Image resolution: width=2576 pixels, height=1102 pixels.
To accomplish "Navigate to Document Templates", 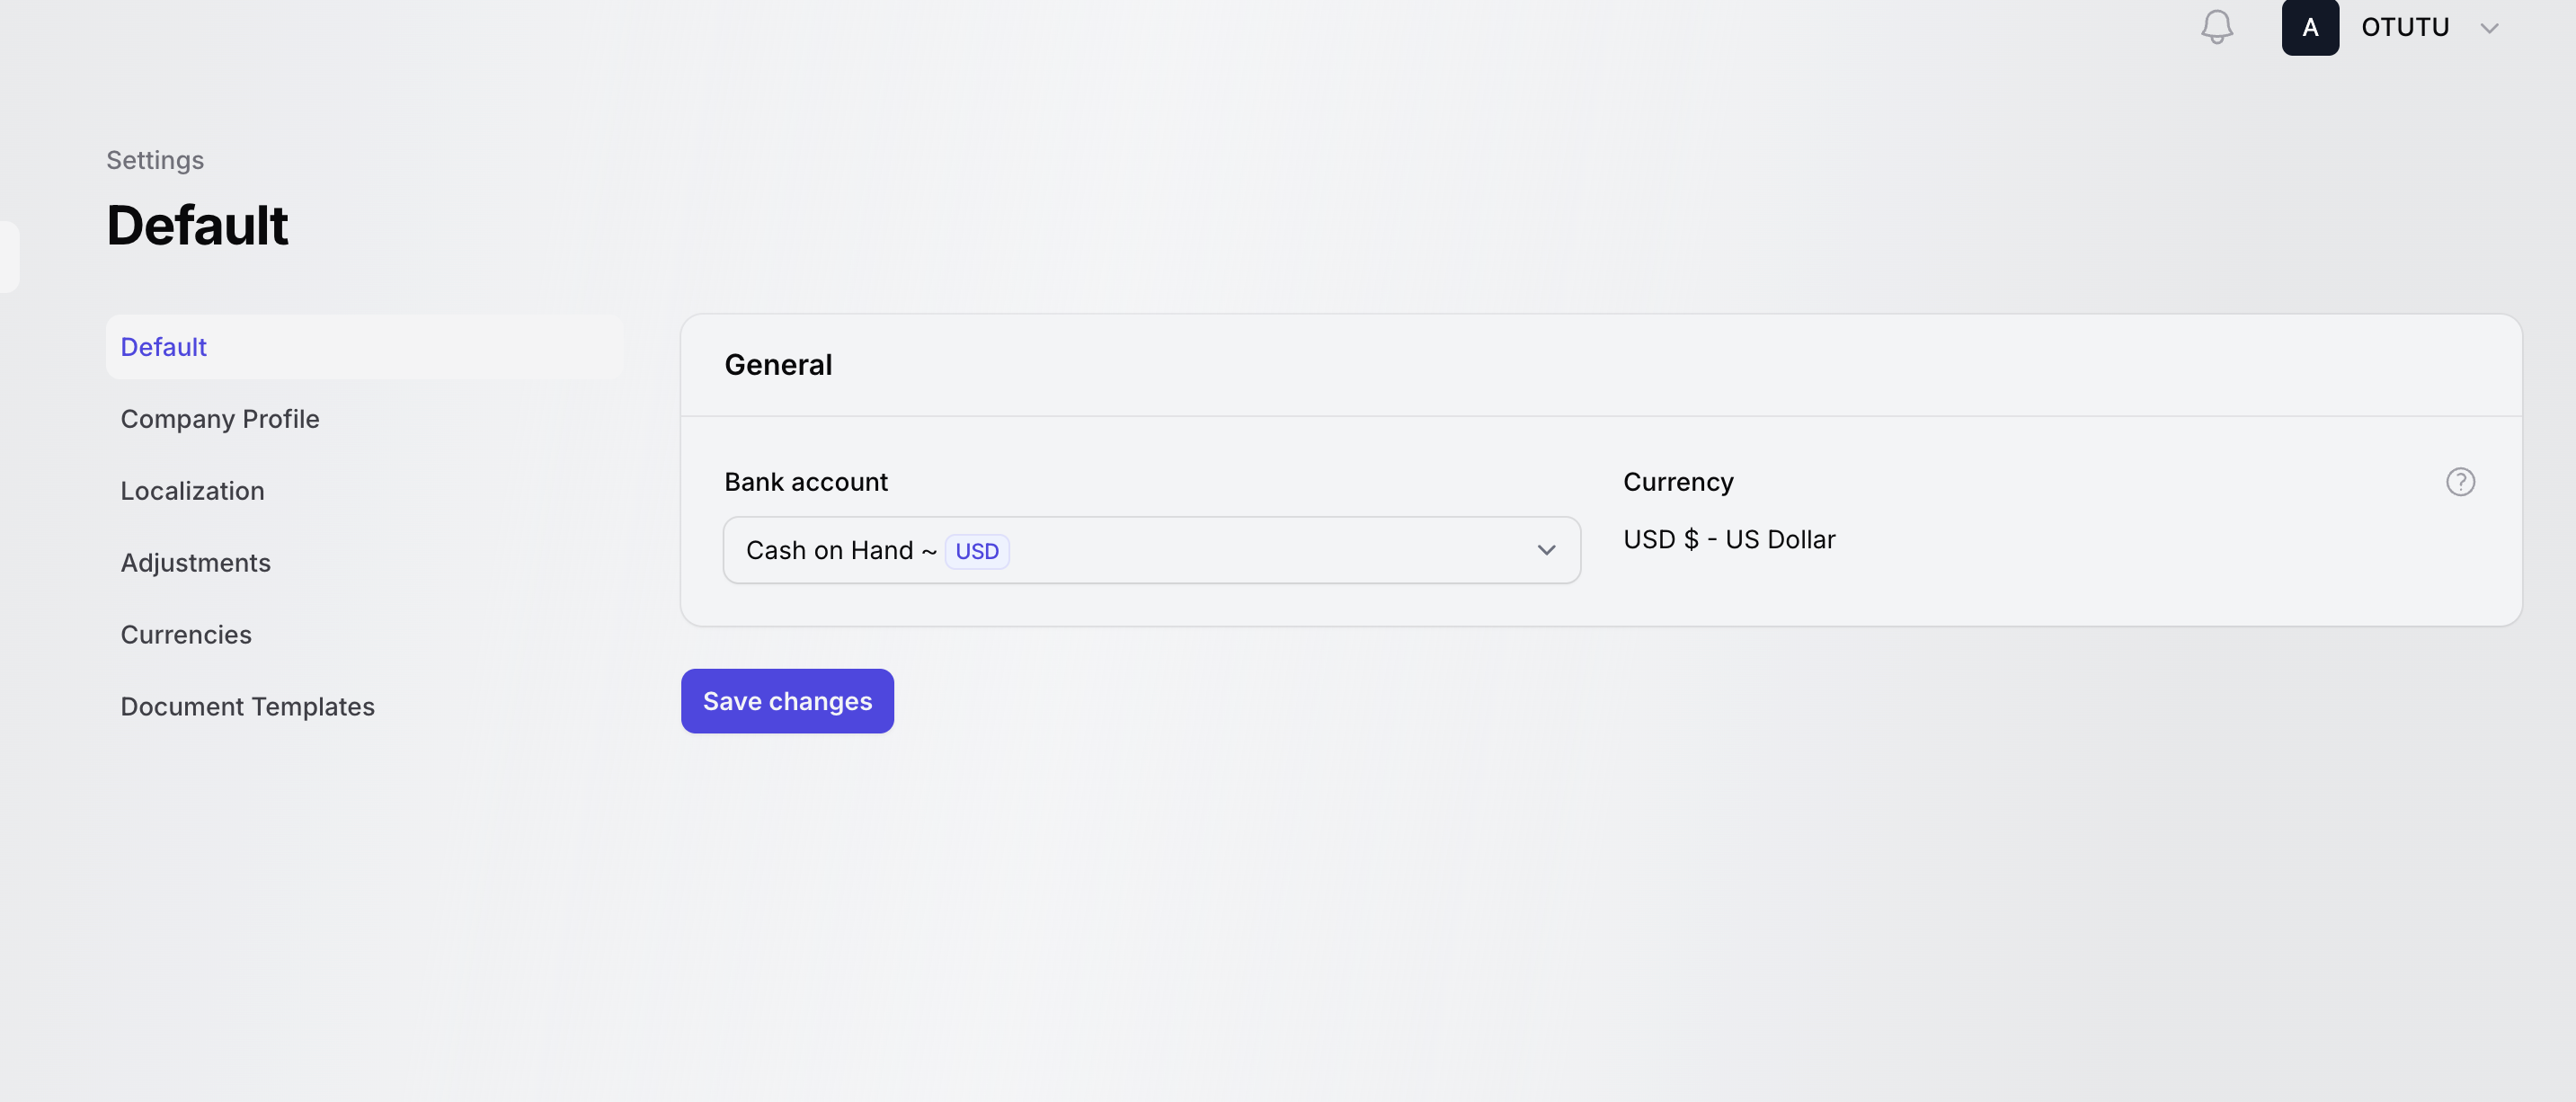I will [247, 707].
